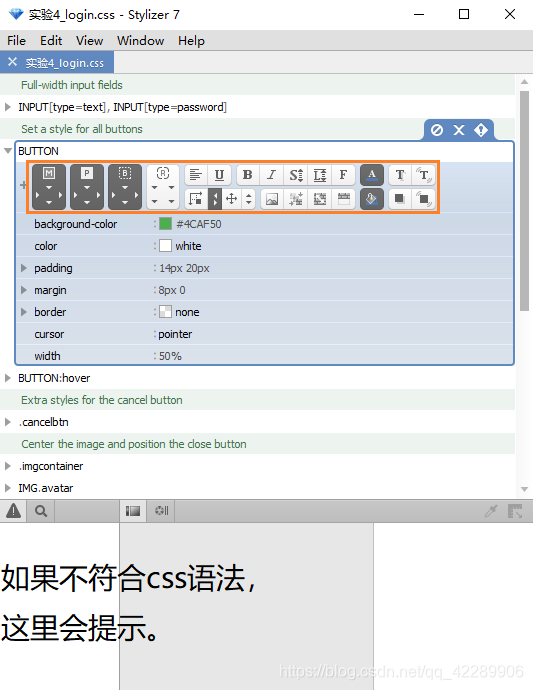
Task: Click the line-height L icon
Action: click(x=320, y=175)
